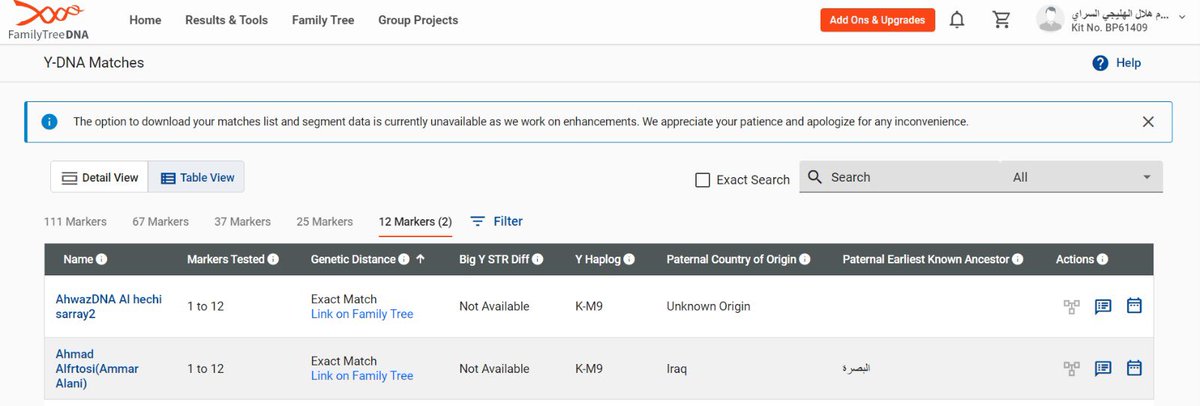Select the 12 Markers (2) tab

tap(415, 221)
